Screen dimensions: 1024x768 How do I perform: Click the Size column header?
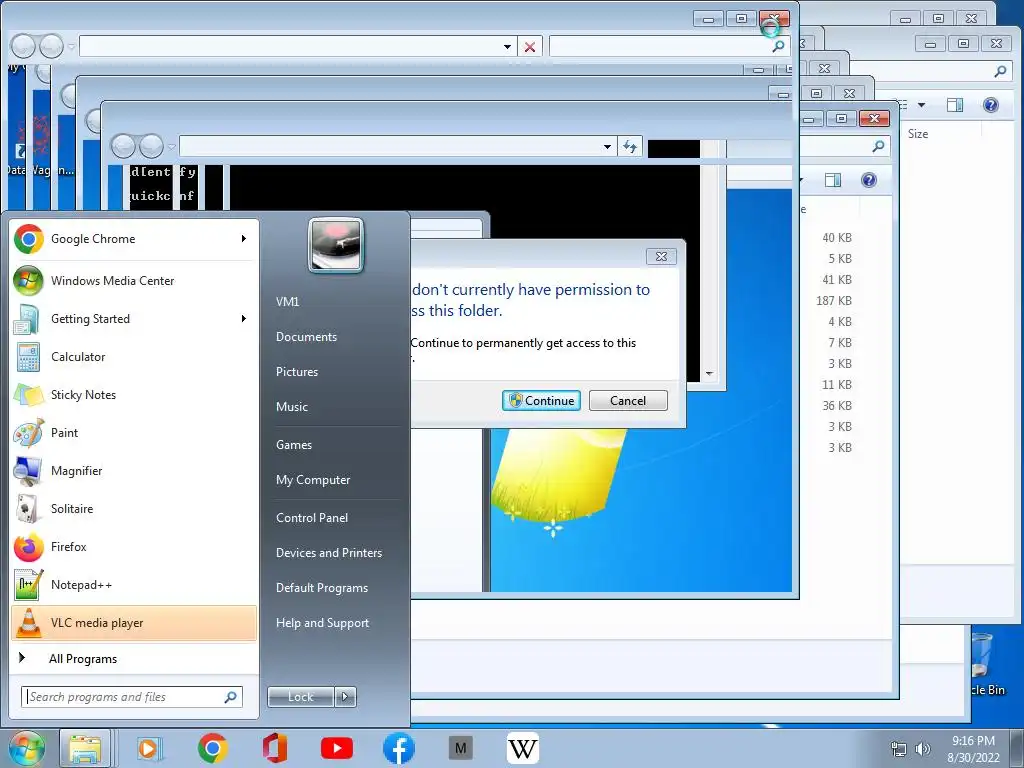918,134
